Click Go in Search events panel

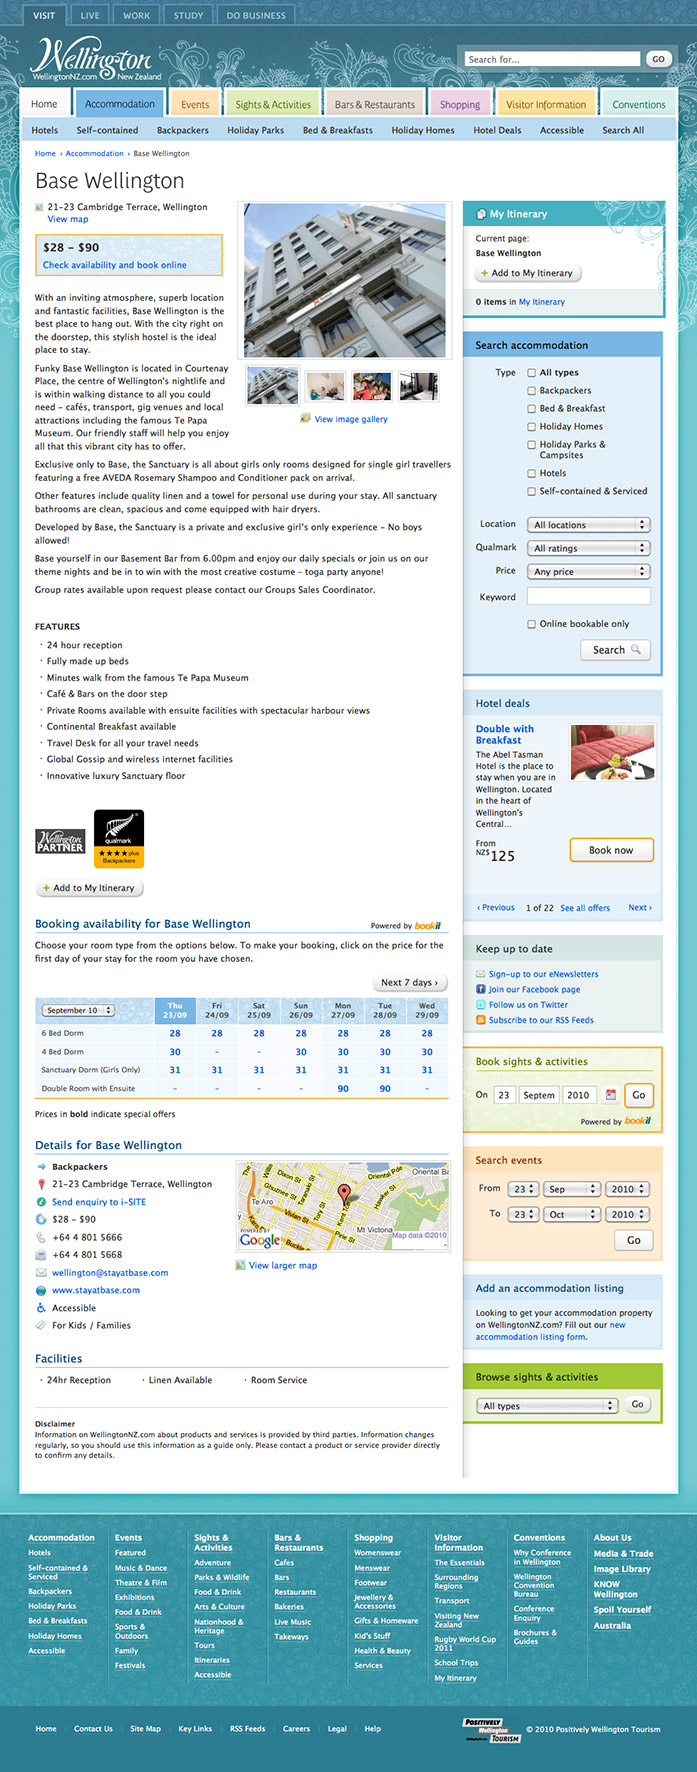pos(634,1240)
